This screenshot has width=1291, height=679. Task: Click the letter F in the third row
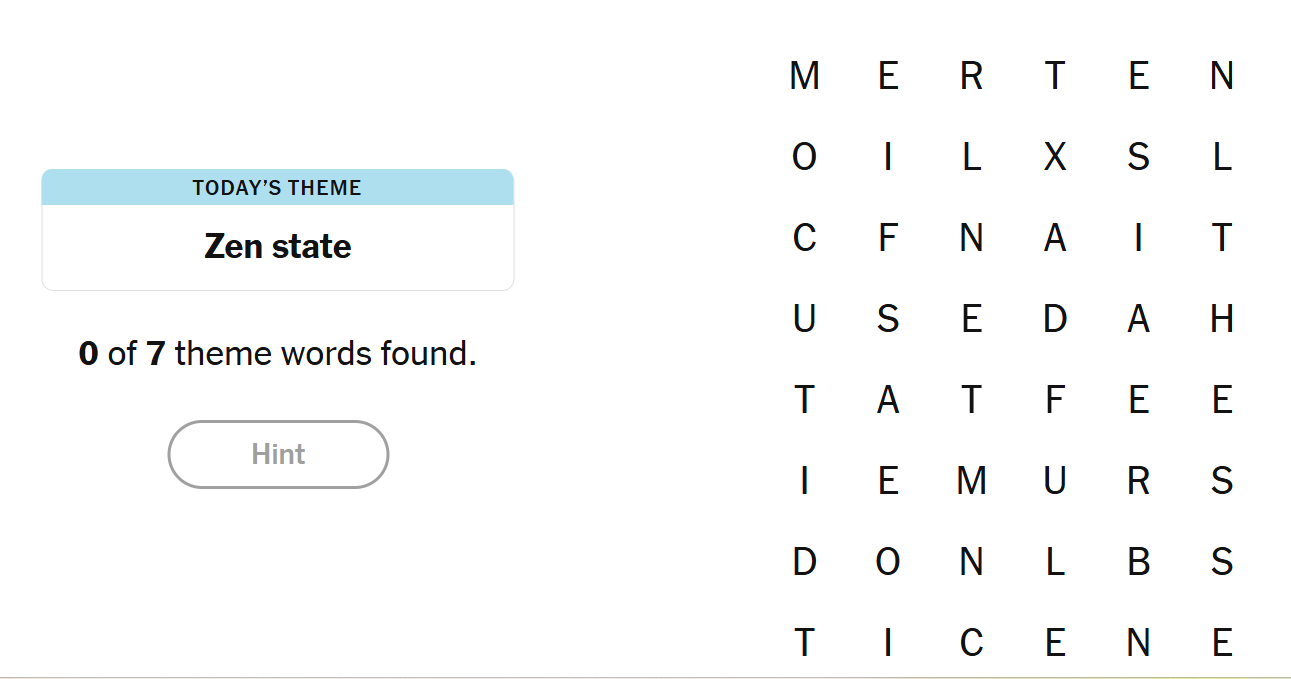(887, 237)
